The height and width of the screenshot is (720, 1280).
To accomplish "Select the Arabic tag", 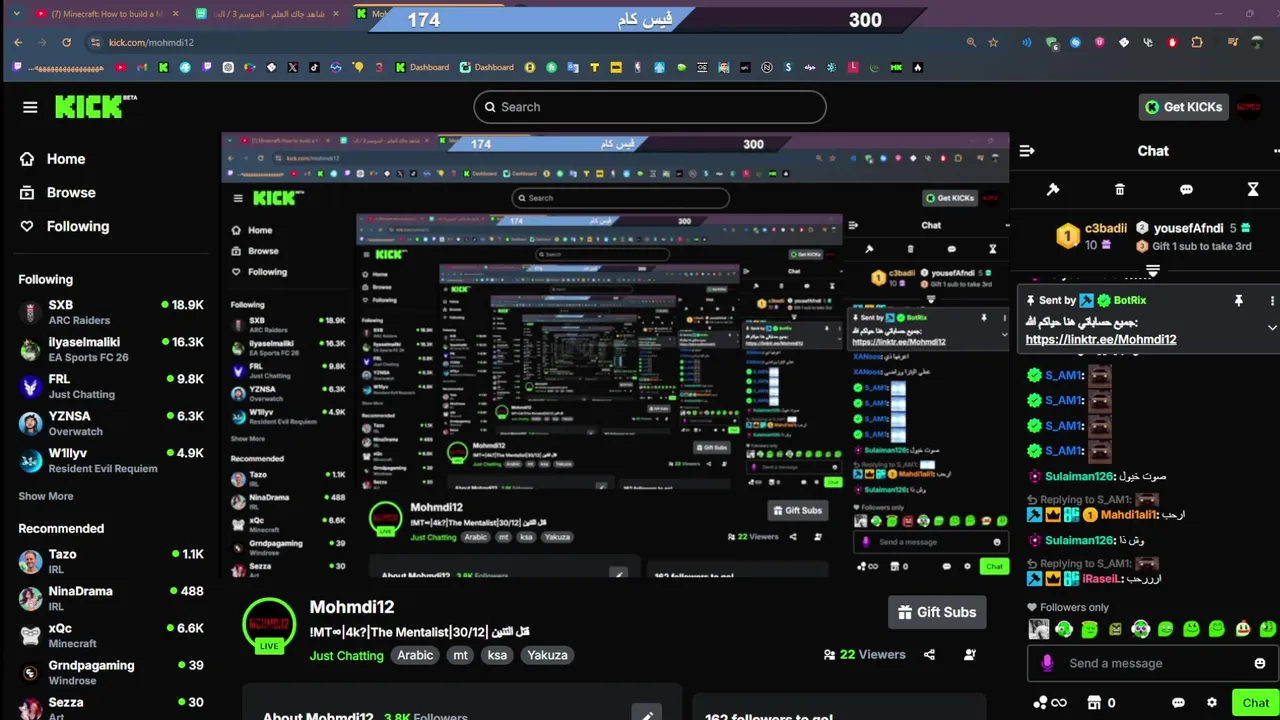I will (415, 655).
